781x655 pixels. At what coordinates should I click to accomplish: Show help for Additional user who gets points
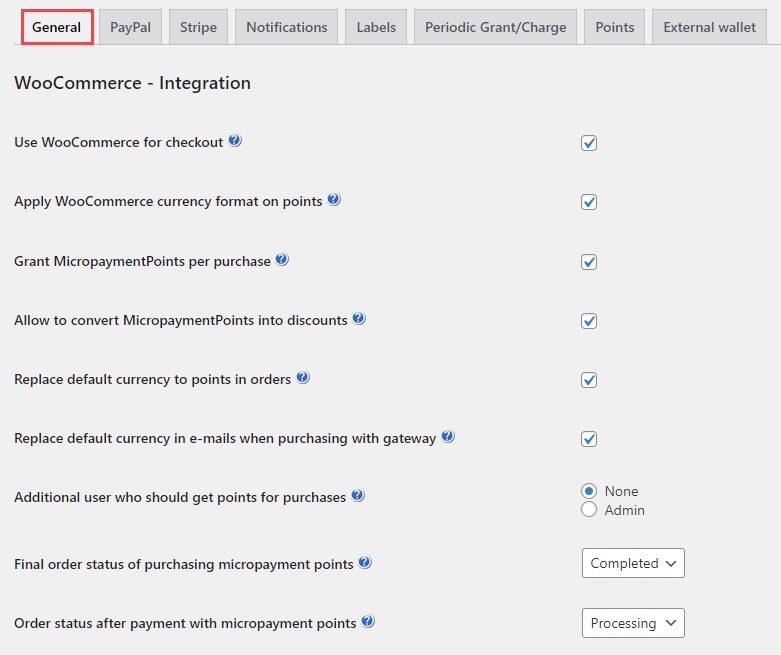[x=358, y=495]
